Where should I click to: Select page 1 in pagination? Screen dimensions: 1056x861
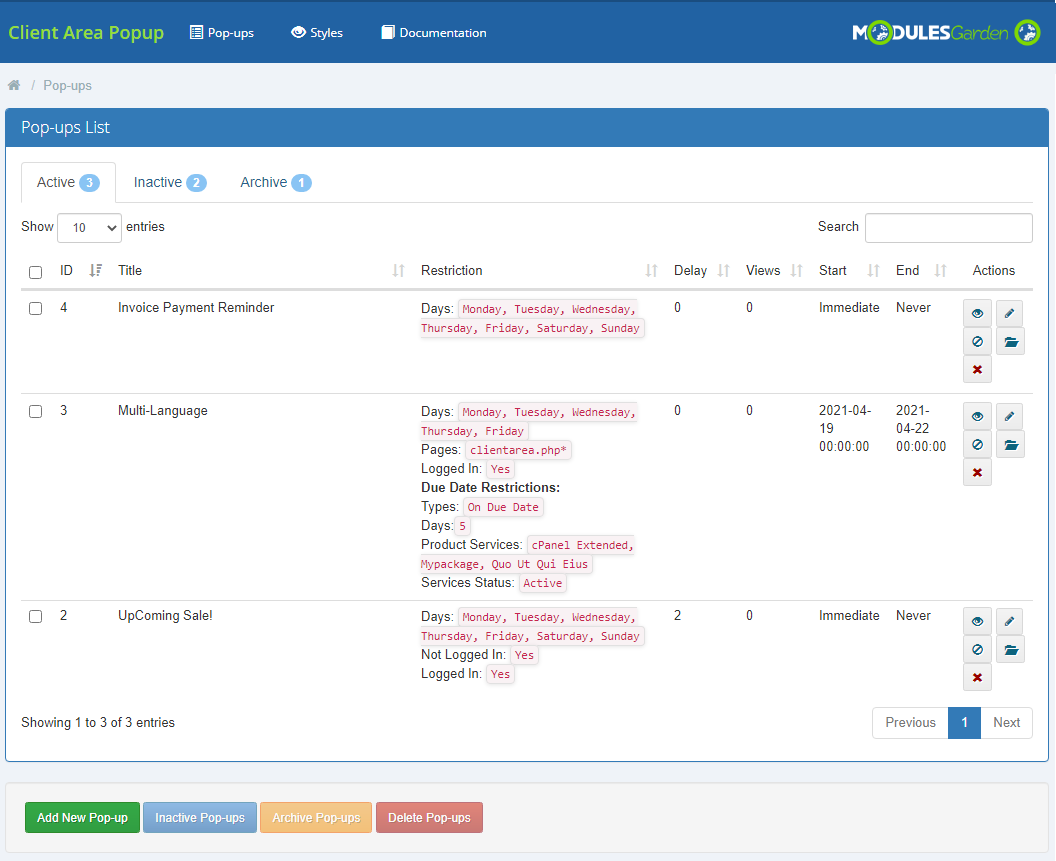pyautogui.click(x=964, y=722)
